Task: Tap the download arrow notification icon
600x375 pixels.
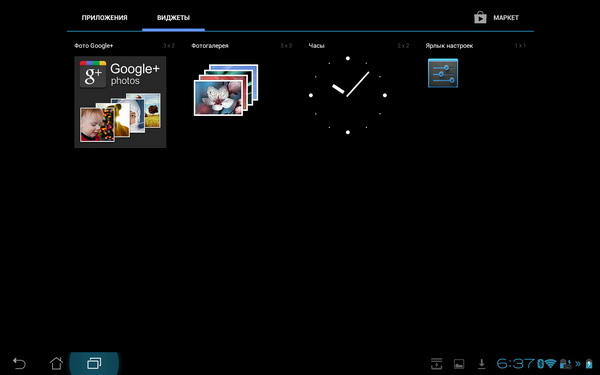Action: pyautogui.click(x=482, y=364)
